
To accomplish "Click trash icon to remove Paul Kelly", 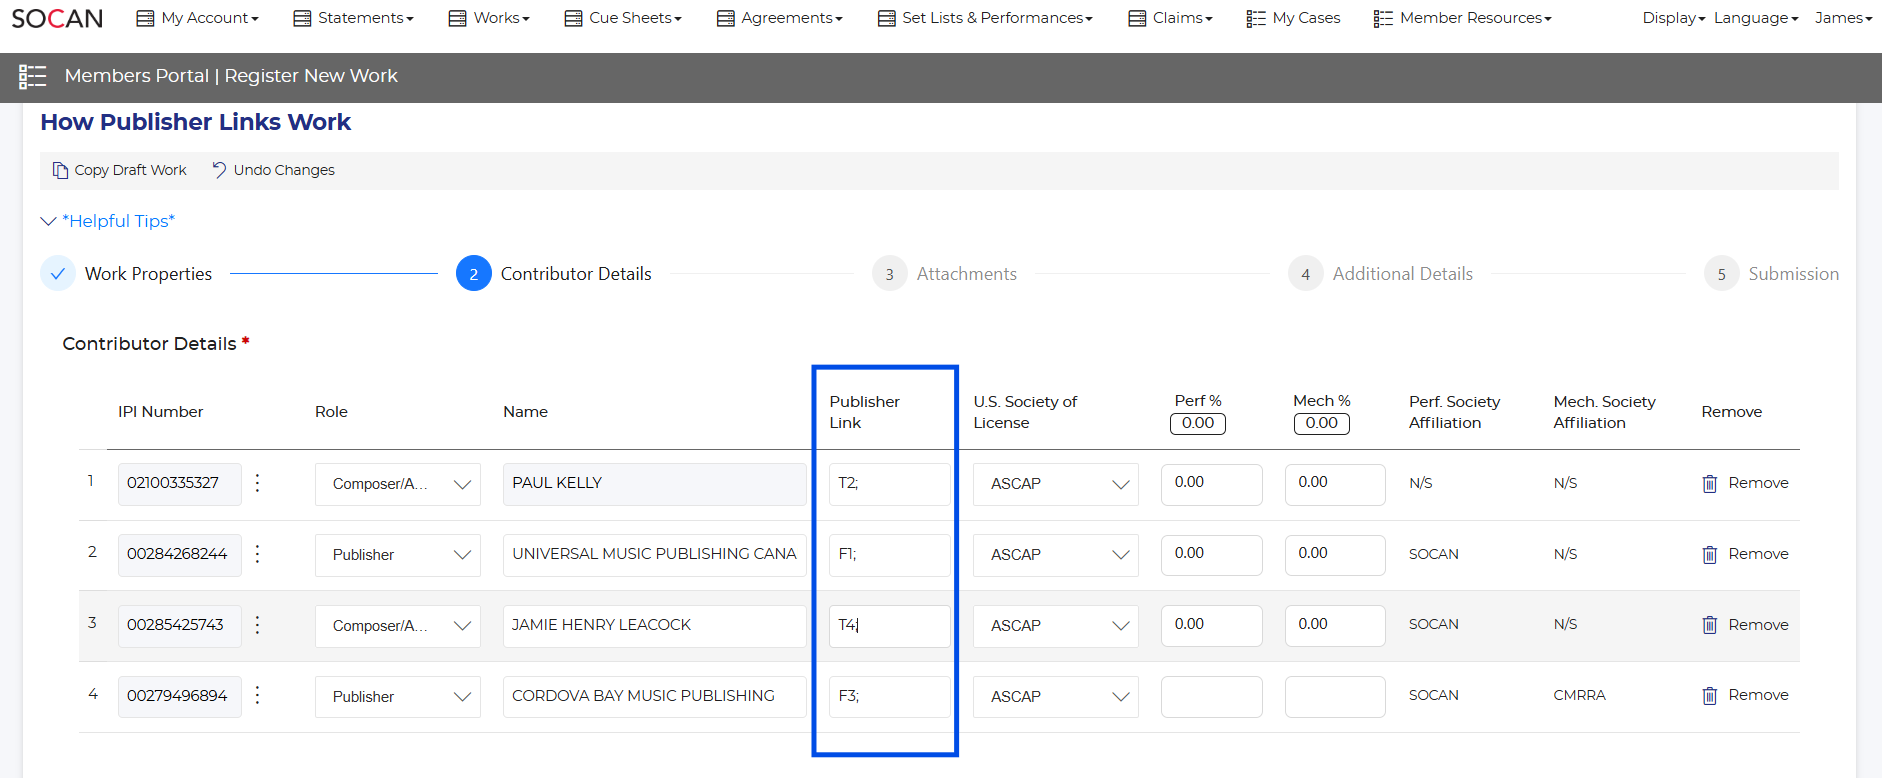I will 1709,484.
